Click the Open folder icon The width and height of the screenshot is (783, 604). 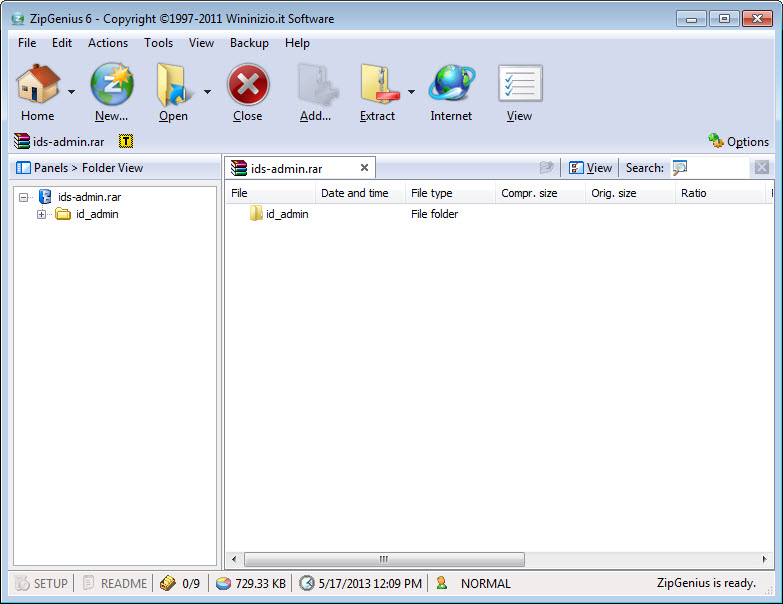[173, 84]
